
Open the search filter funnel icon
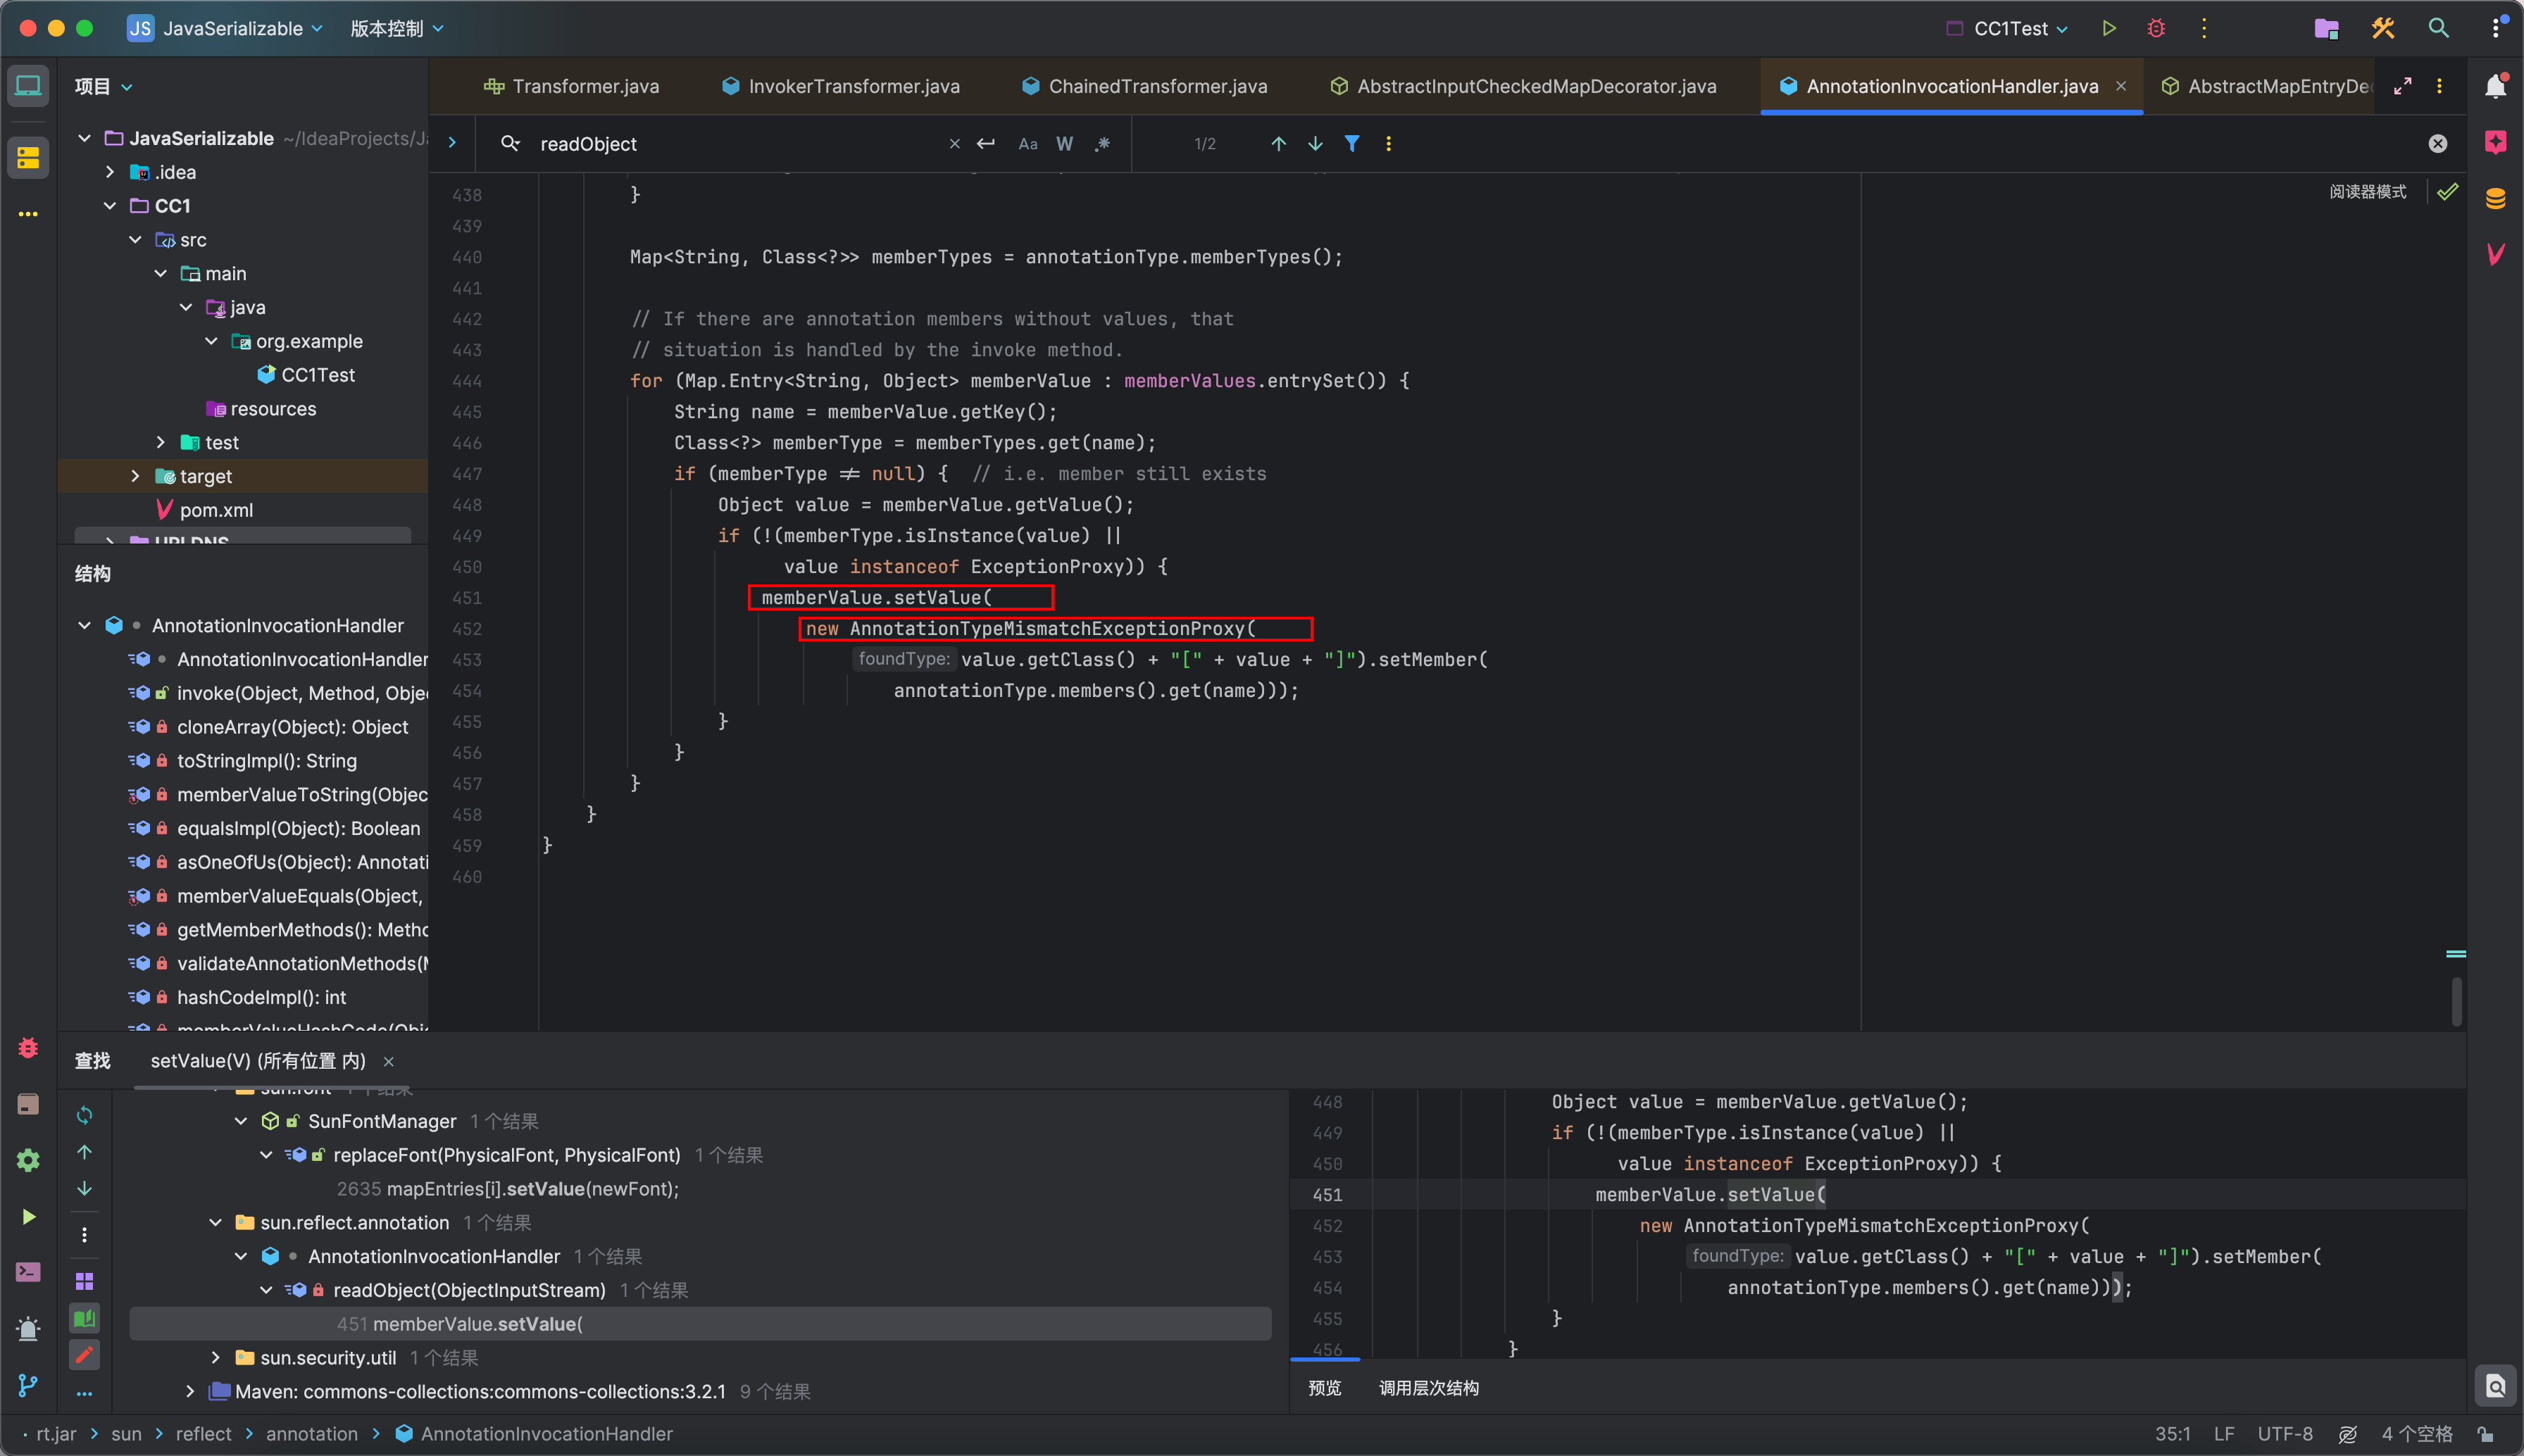(x=1352, y=144)
